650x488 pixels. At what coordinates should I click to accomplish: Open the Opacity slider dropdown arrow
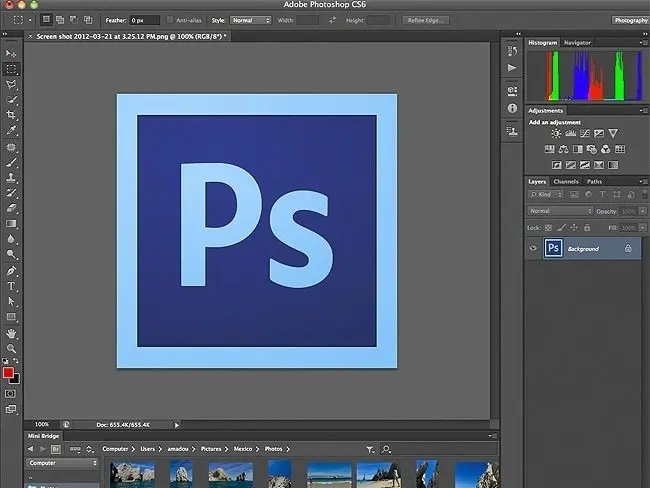coord(643,211)
